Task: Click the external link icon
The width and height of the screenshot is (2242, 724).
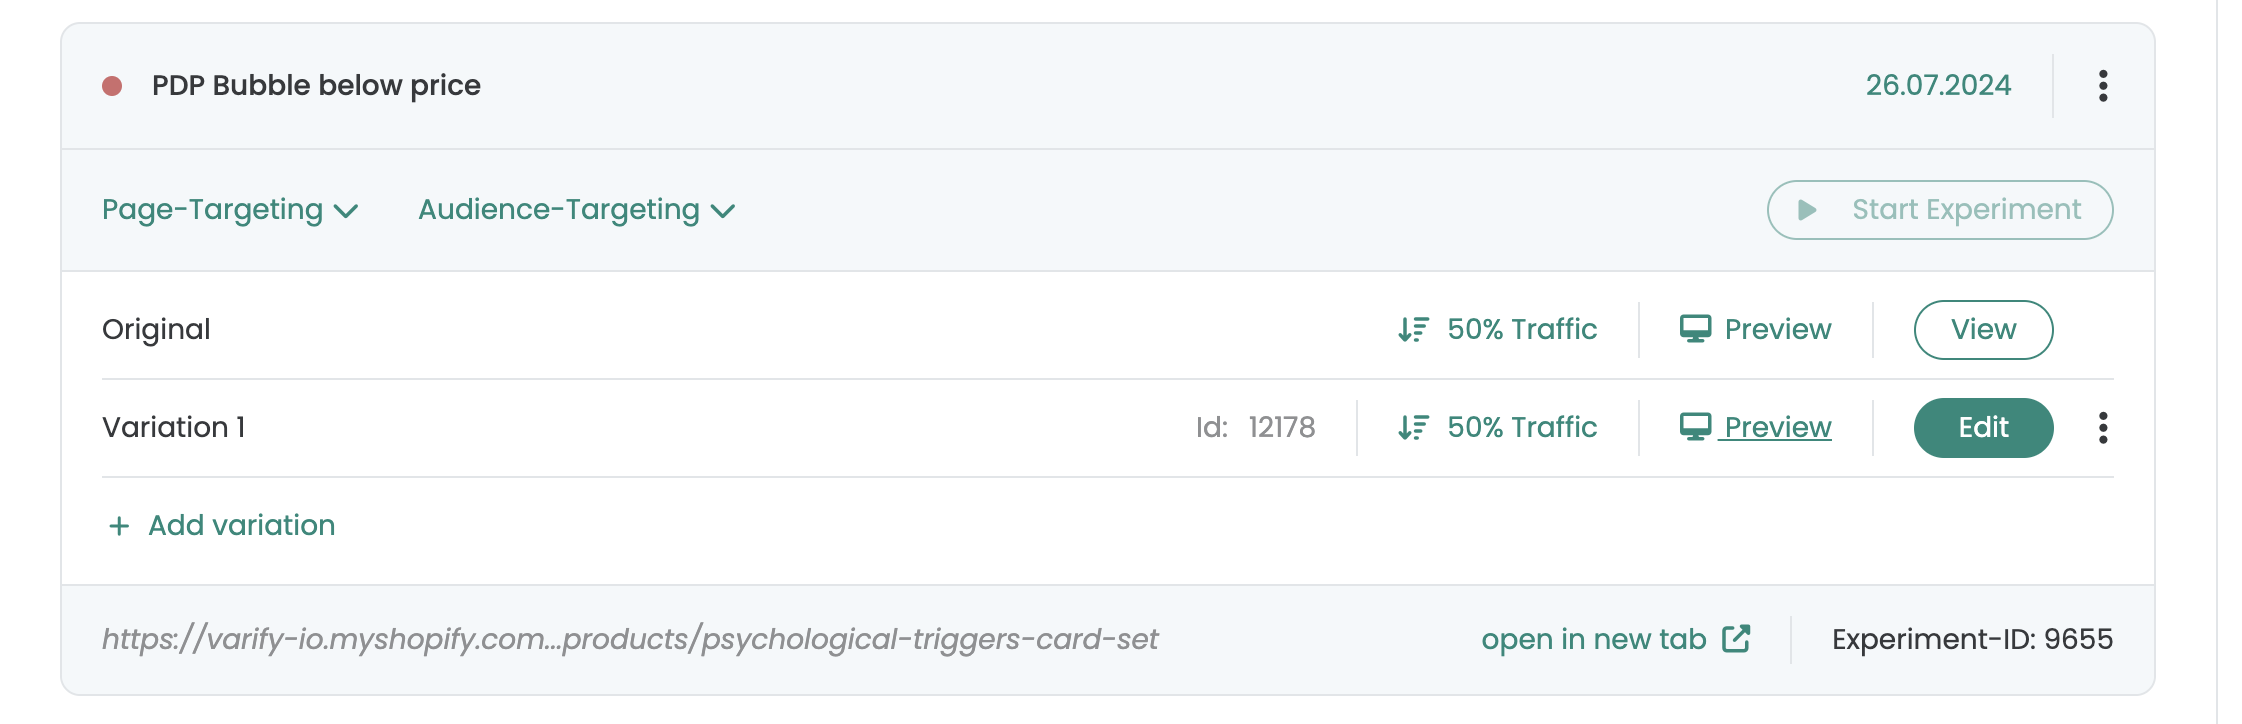Action: (1736, 639)
